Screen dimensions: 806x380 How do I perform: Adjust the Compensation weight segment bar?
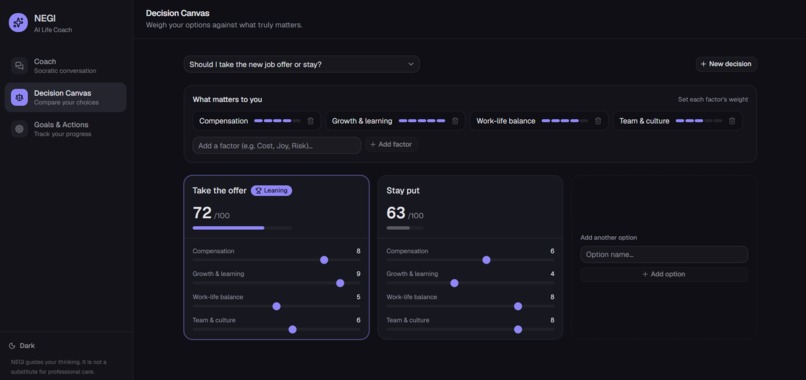[x=277, y=121]
